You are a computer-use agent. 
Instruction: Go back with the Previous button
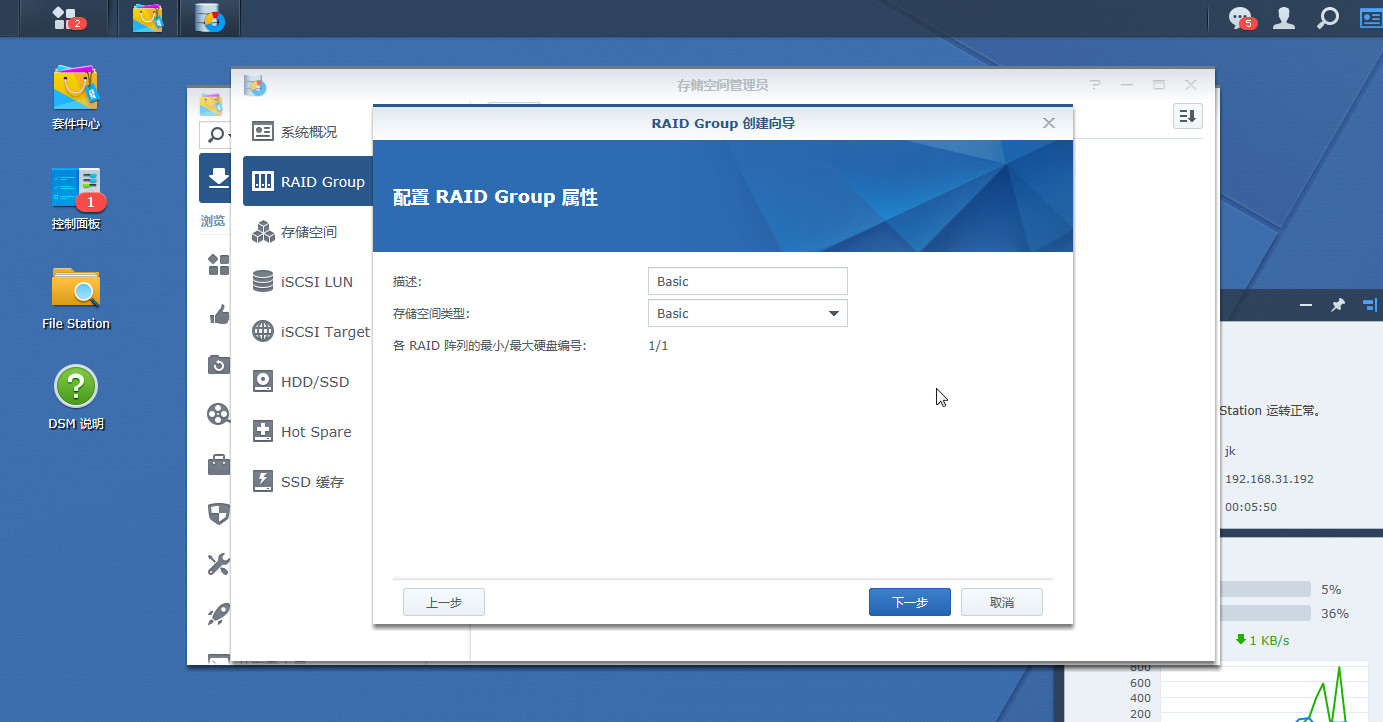[443, 602]
